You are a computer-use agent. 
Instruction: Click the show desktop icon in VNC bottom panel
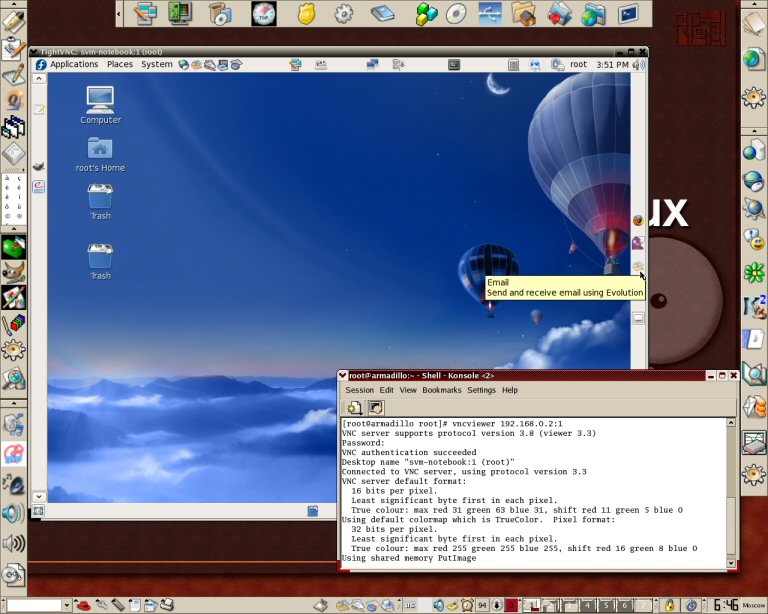click(38, 511)
